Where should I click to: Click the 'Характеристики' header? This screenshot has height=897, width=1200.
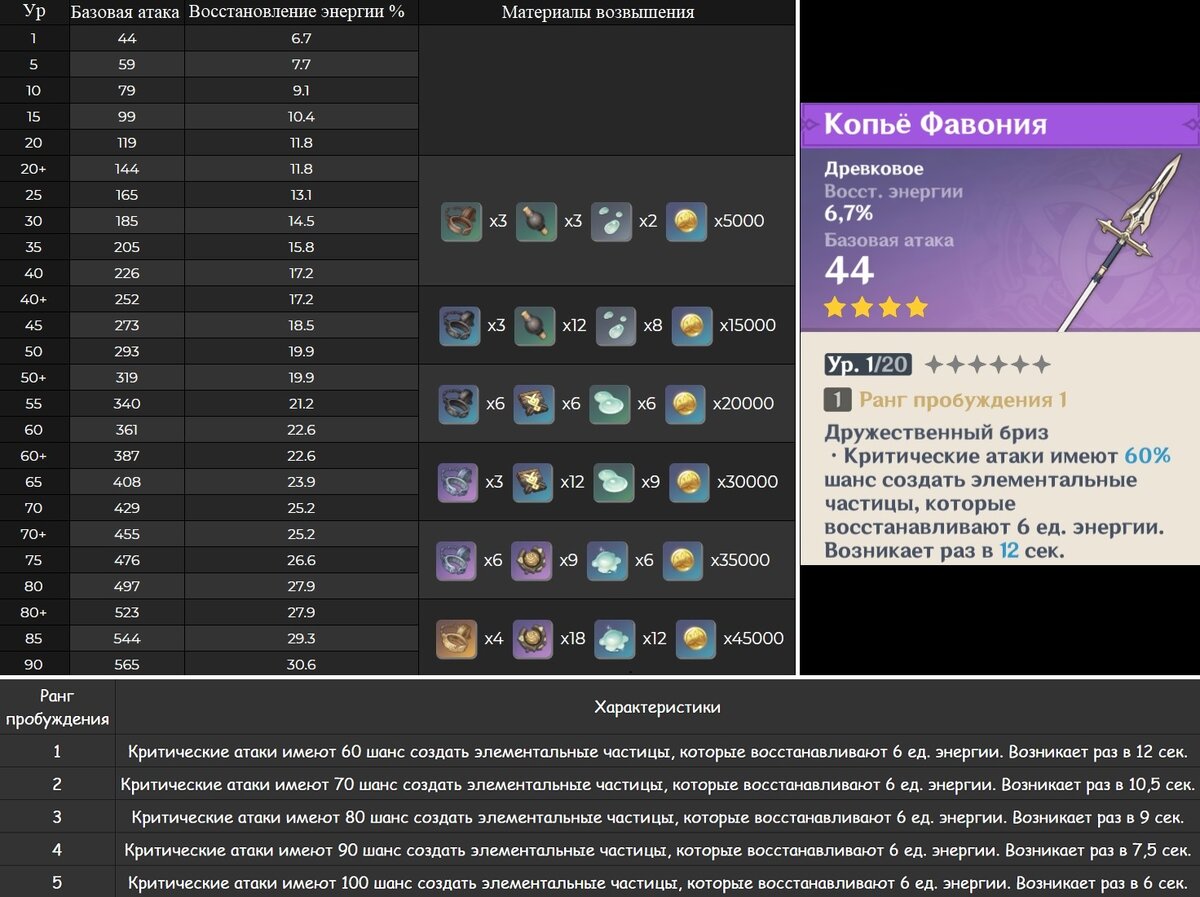pyautogui.click(x=657, y=707)
